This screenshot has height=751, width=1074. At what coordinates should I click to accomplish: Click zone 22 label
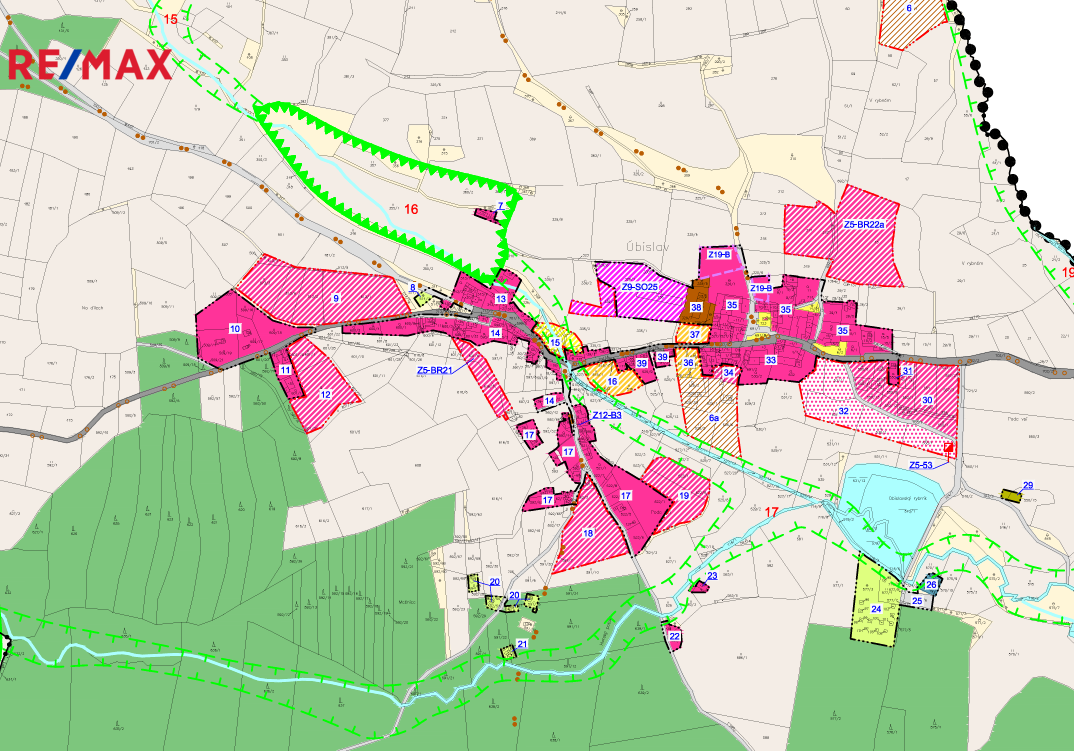[x=674, y=636]
